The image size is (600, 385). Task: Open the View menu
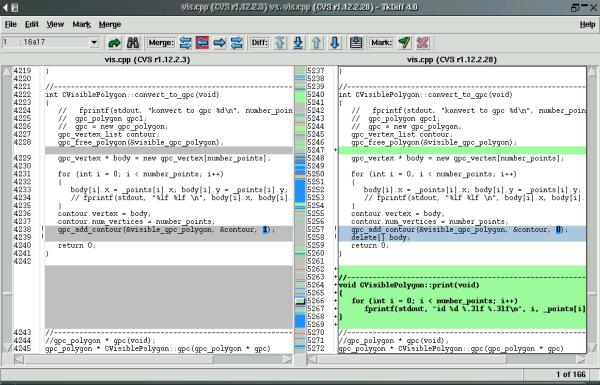pos(55,24)
